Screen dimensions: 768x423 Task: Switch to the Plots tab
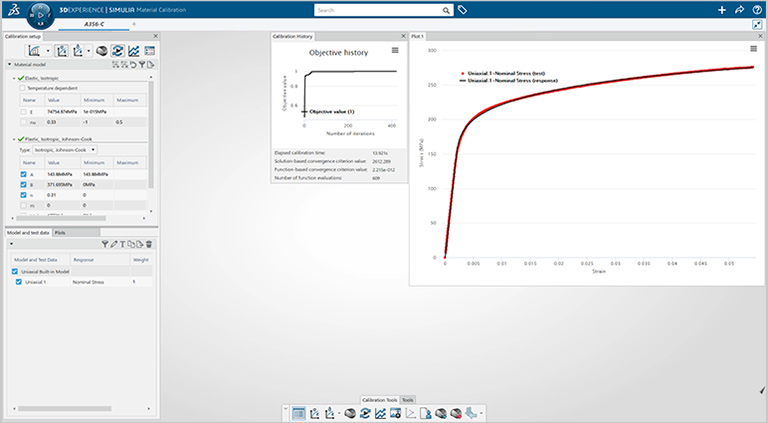click(60, 232)
